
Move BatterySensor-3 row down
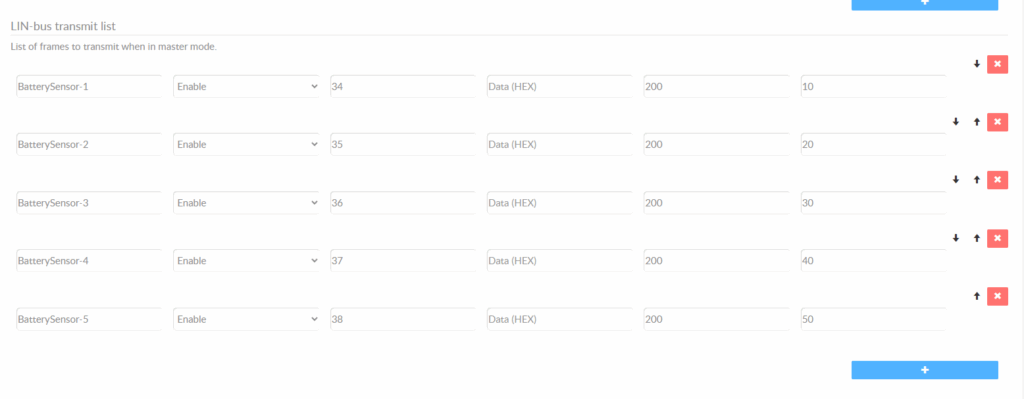click(x=956, y=180)
